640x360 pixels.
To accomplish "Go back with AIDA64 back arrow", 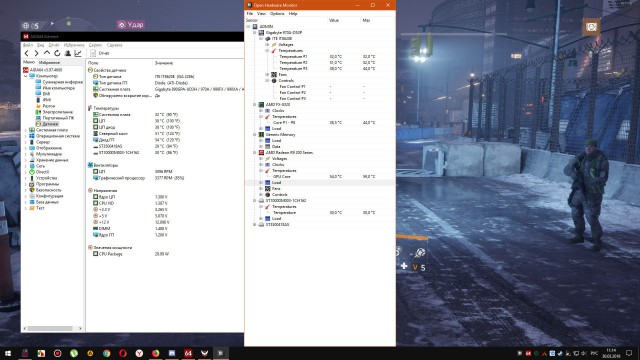I will [x=27, y=53].
